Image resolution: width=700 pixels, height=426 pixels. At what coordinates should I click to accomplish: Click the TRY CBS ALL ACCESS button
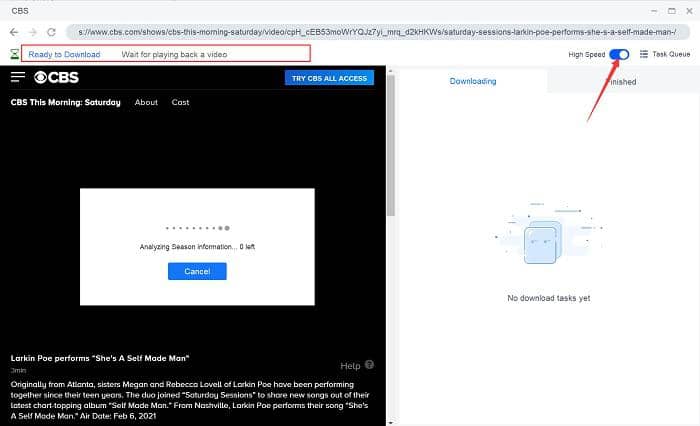click(x=329, y=78)
